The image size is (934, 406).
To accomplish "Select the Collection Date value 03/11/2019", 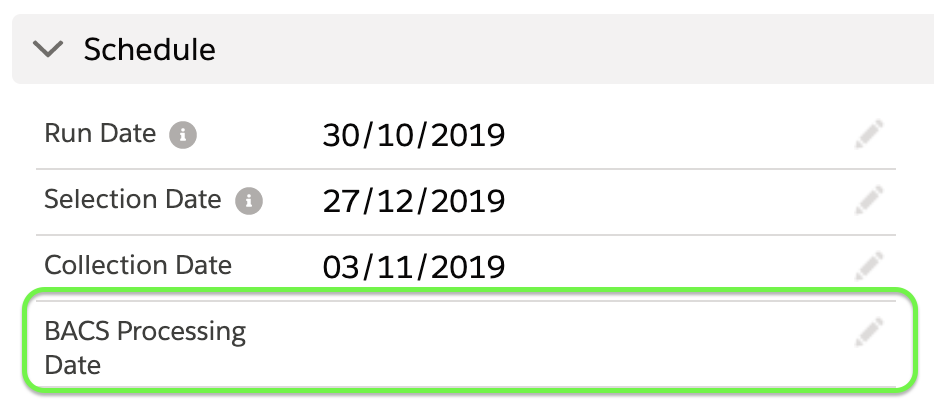I will (x=414, y=267).
